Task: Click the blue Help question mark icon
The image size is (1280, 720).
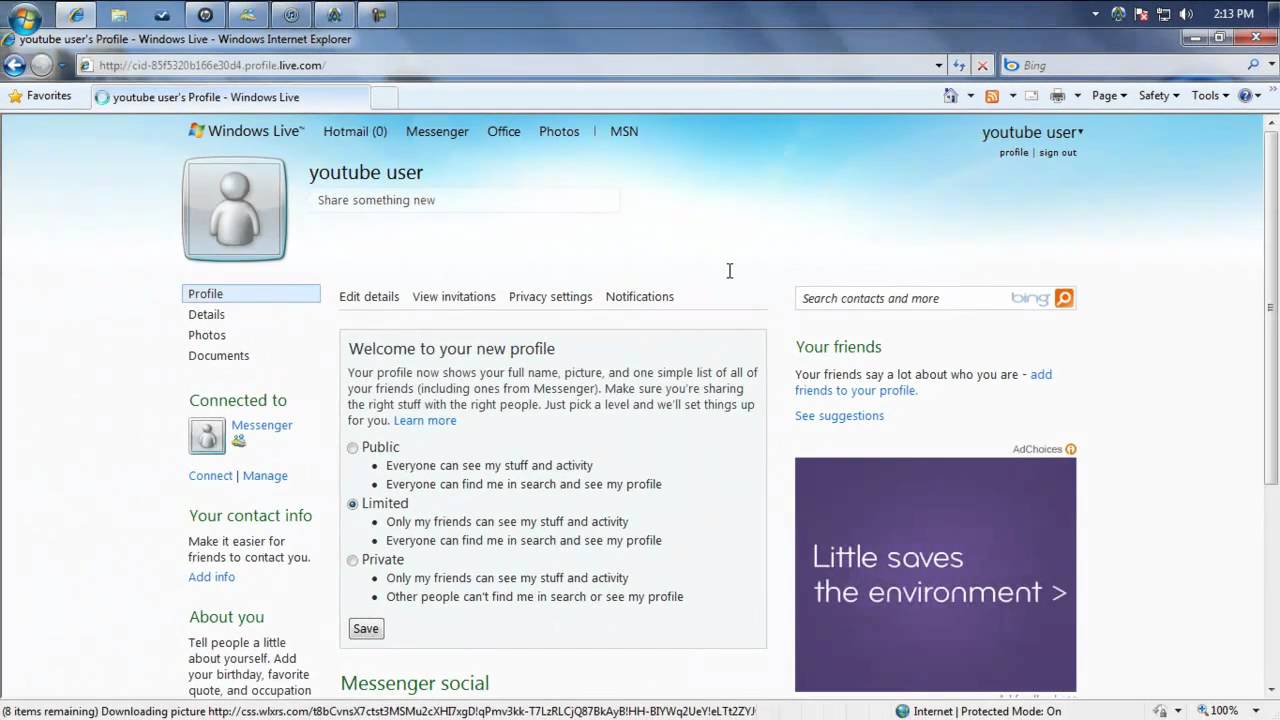Action: [1244, 96]
